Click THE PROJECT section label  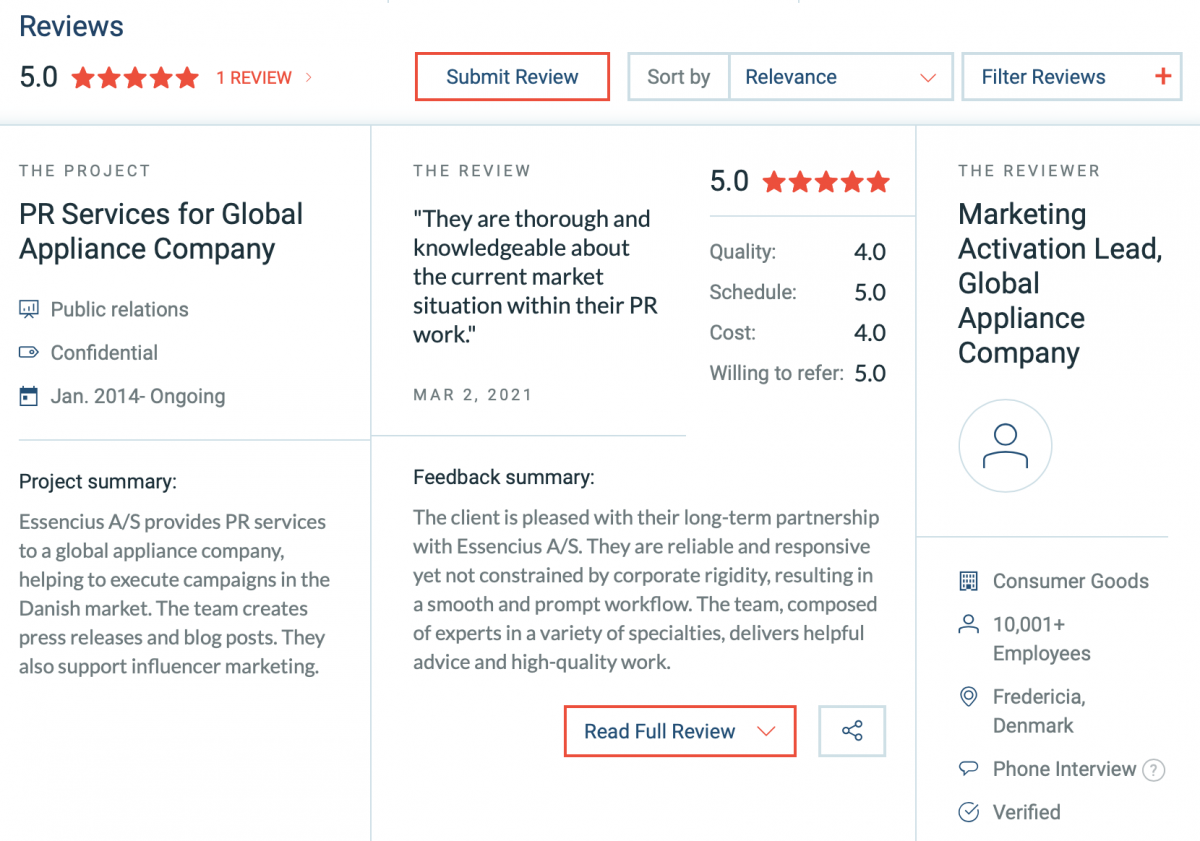pyautogui.click(x=84, y=171)
